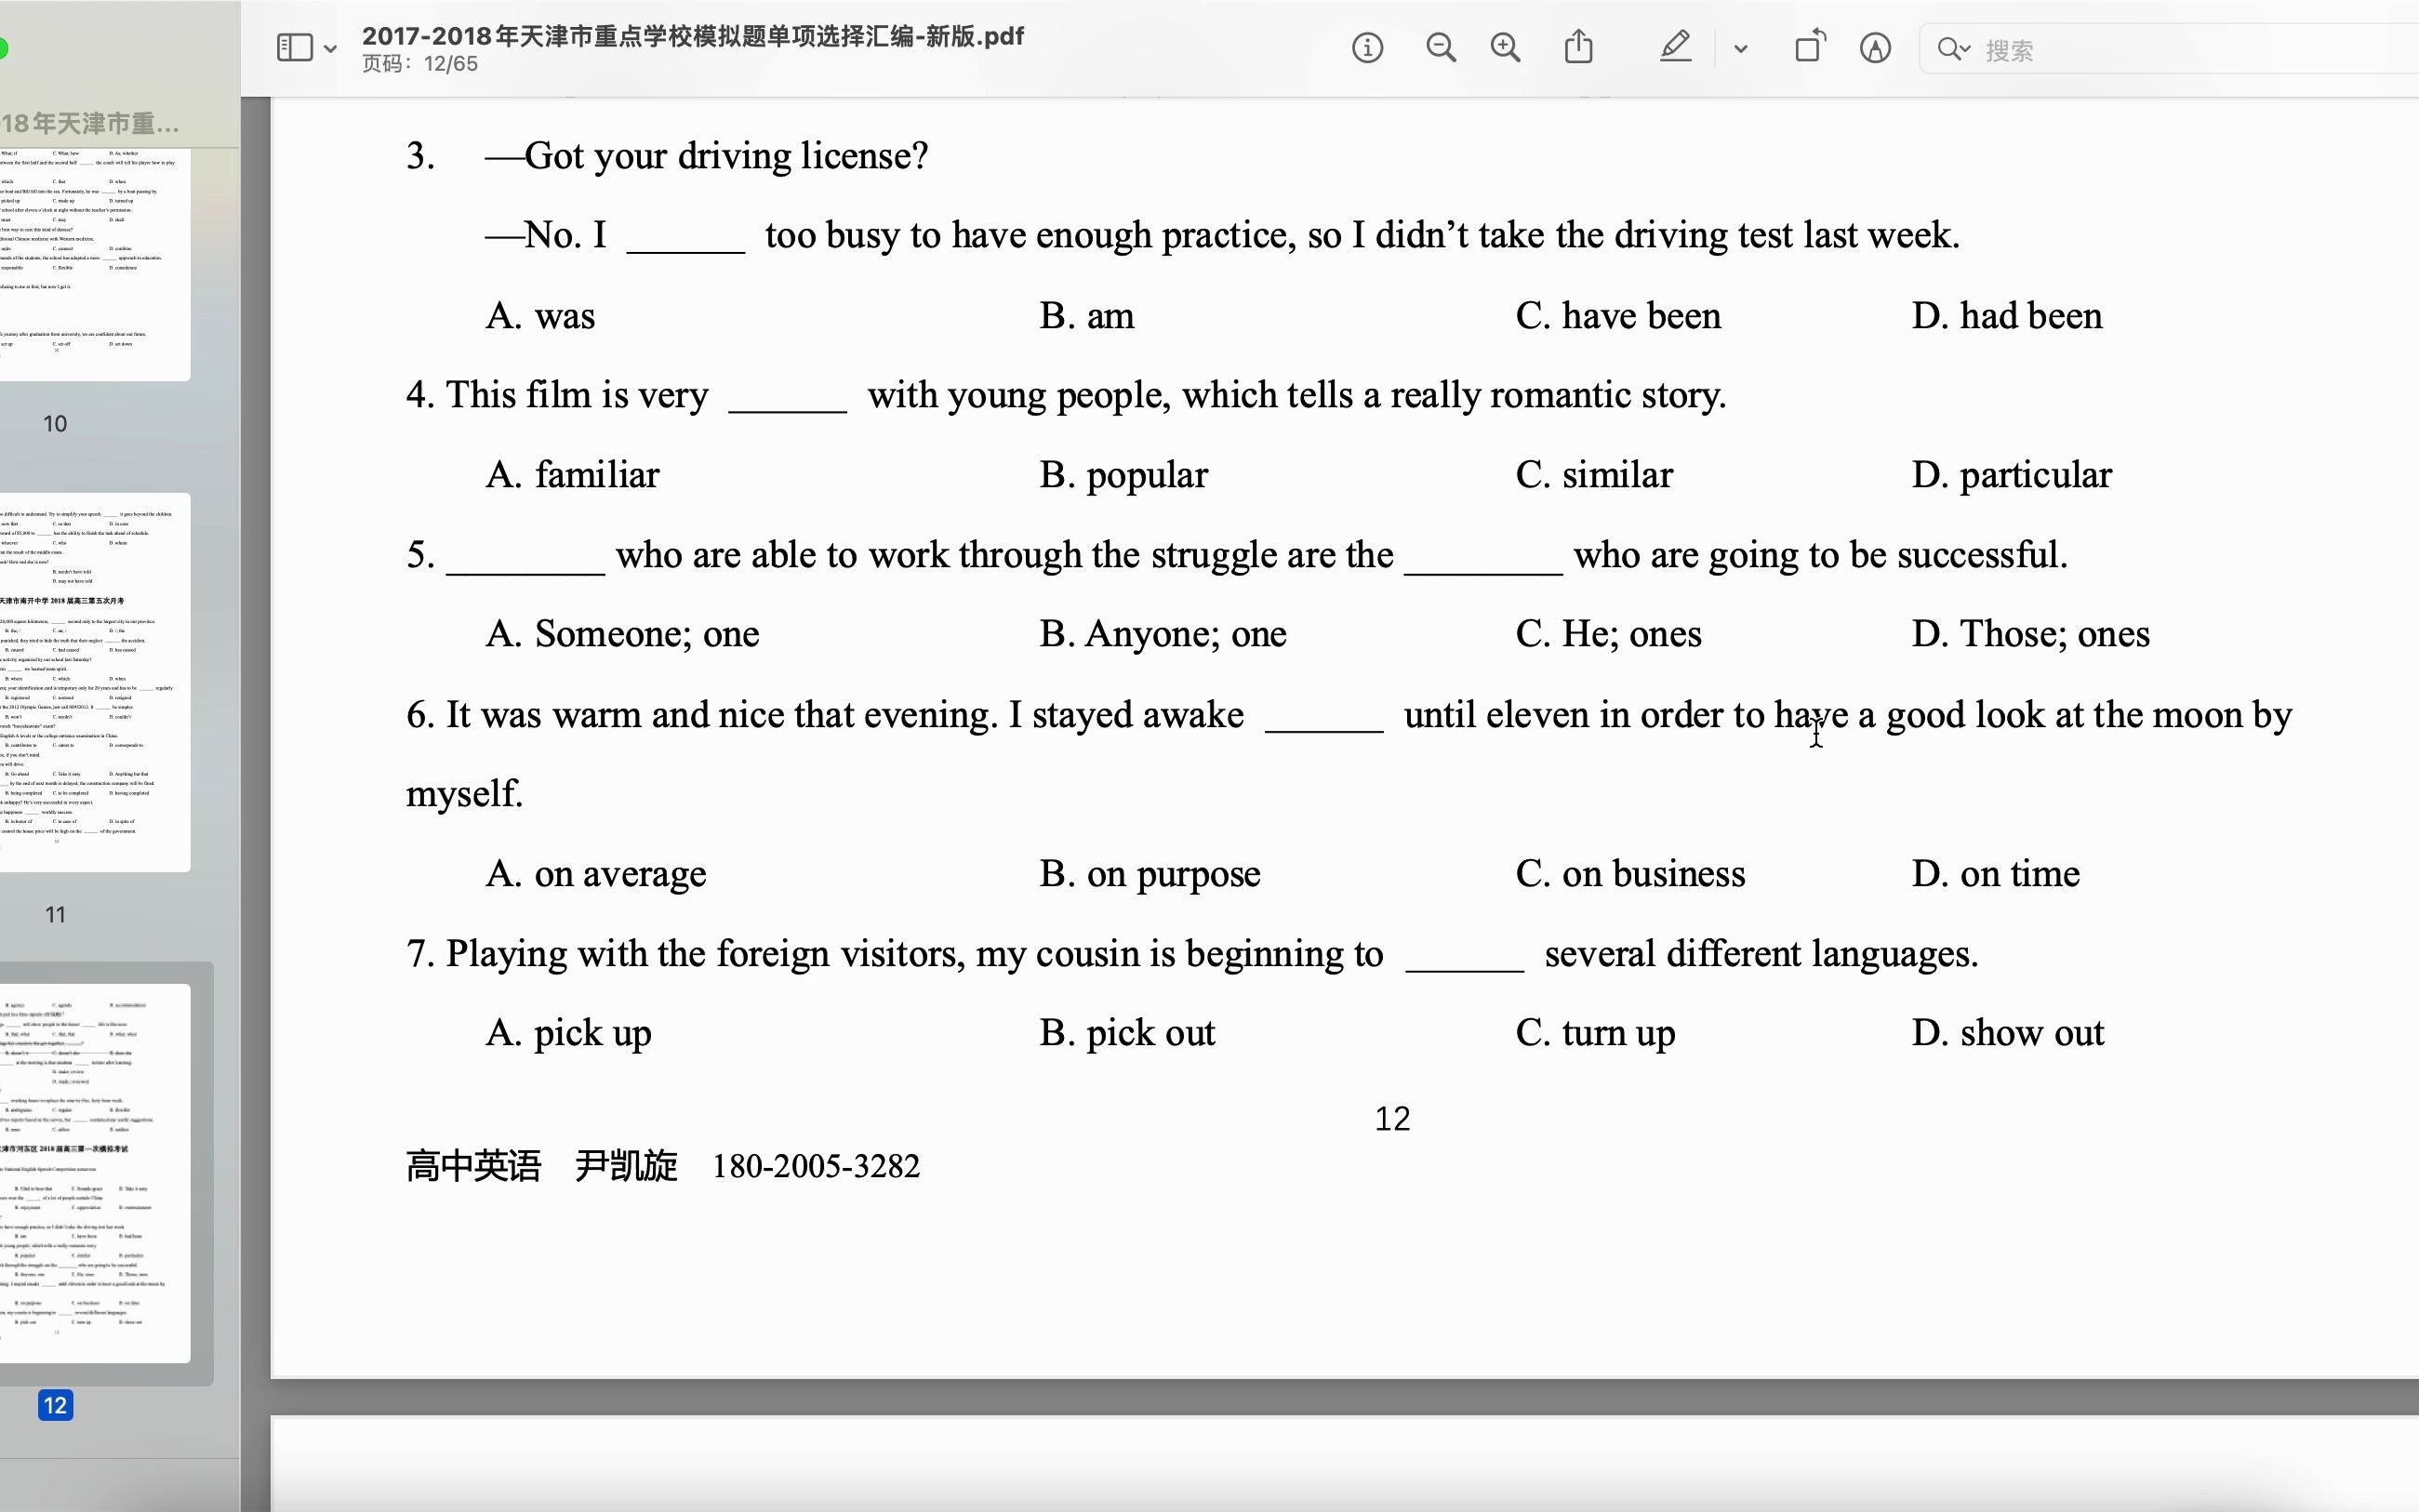Click the page number 12 in the footer

tap(1392, 1119)
